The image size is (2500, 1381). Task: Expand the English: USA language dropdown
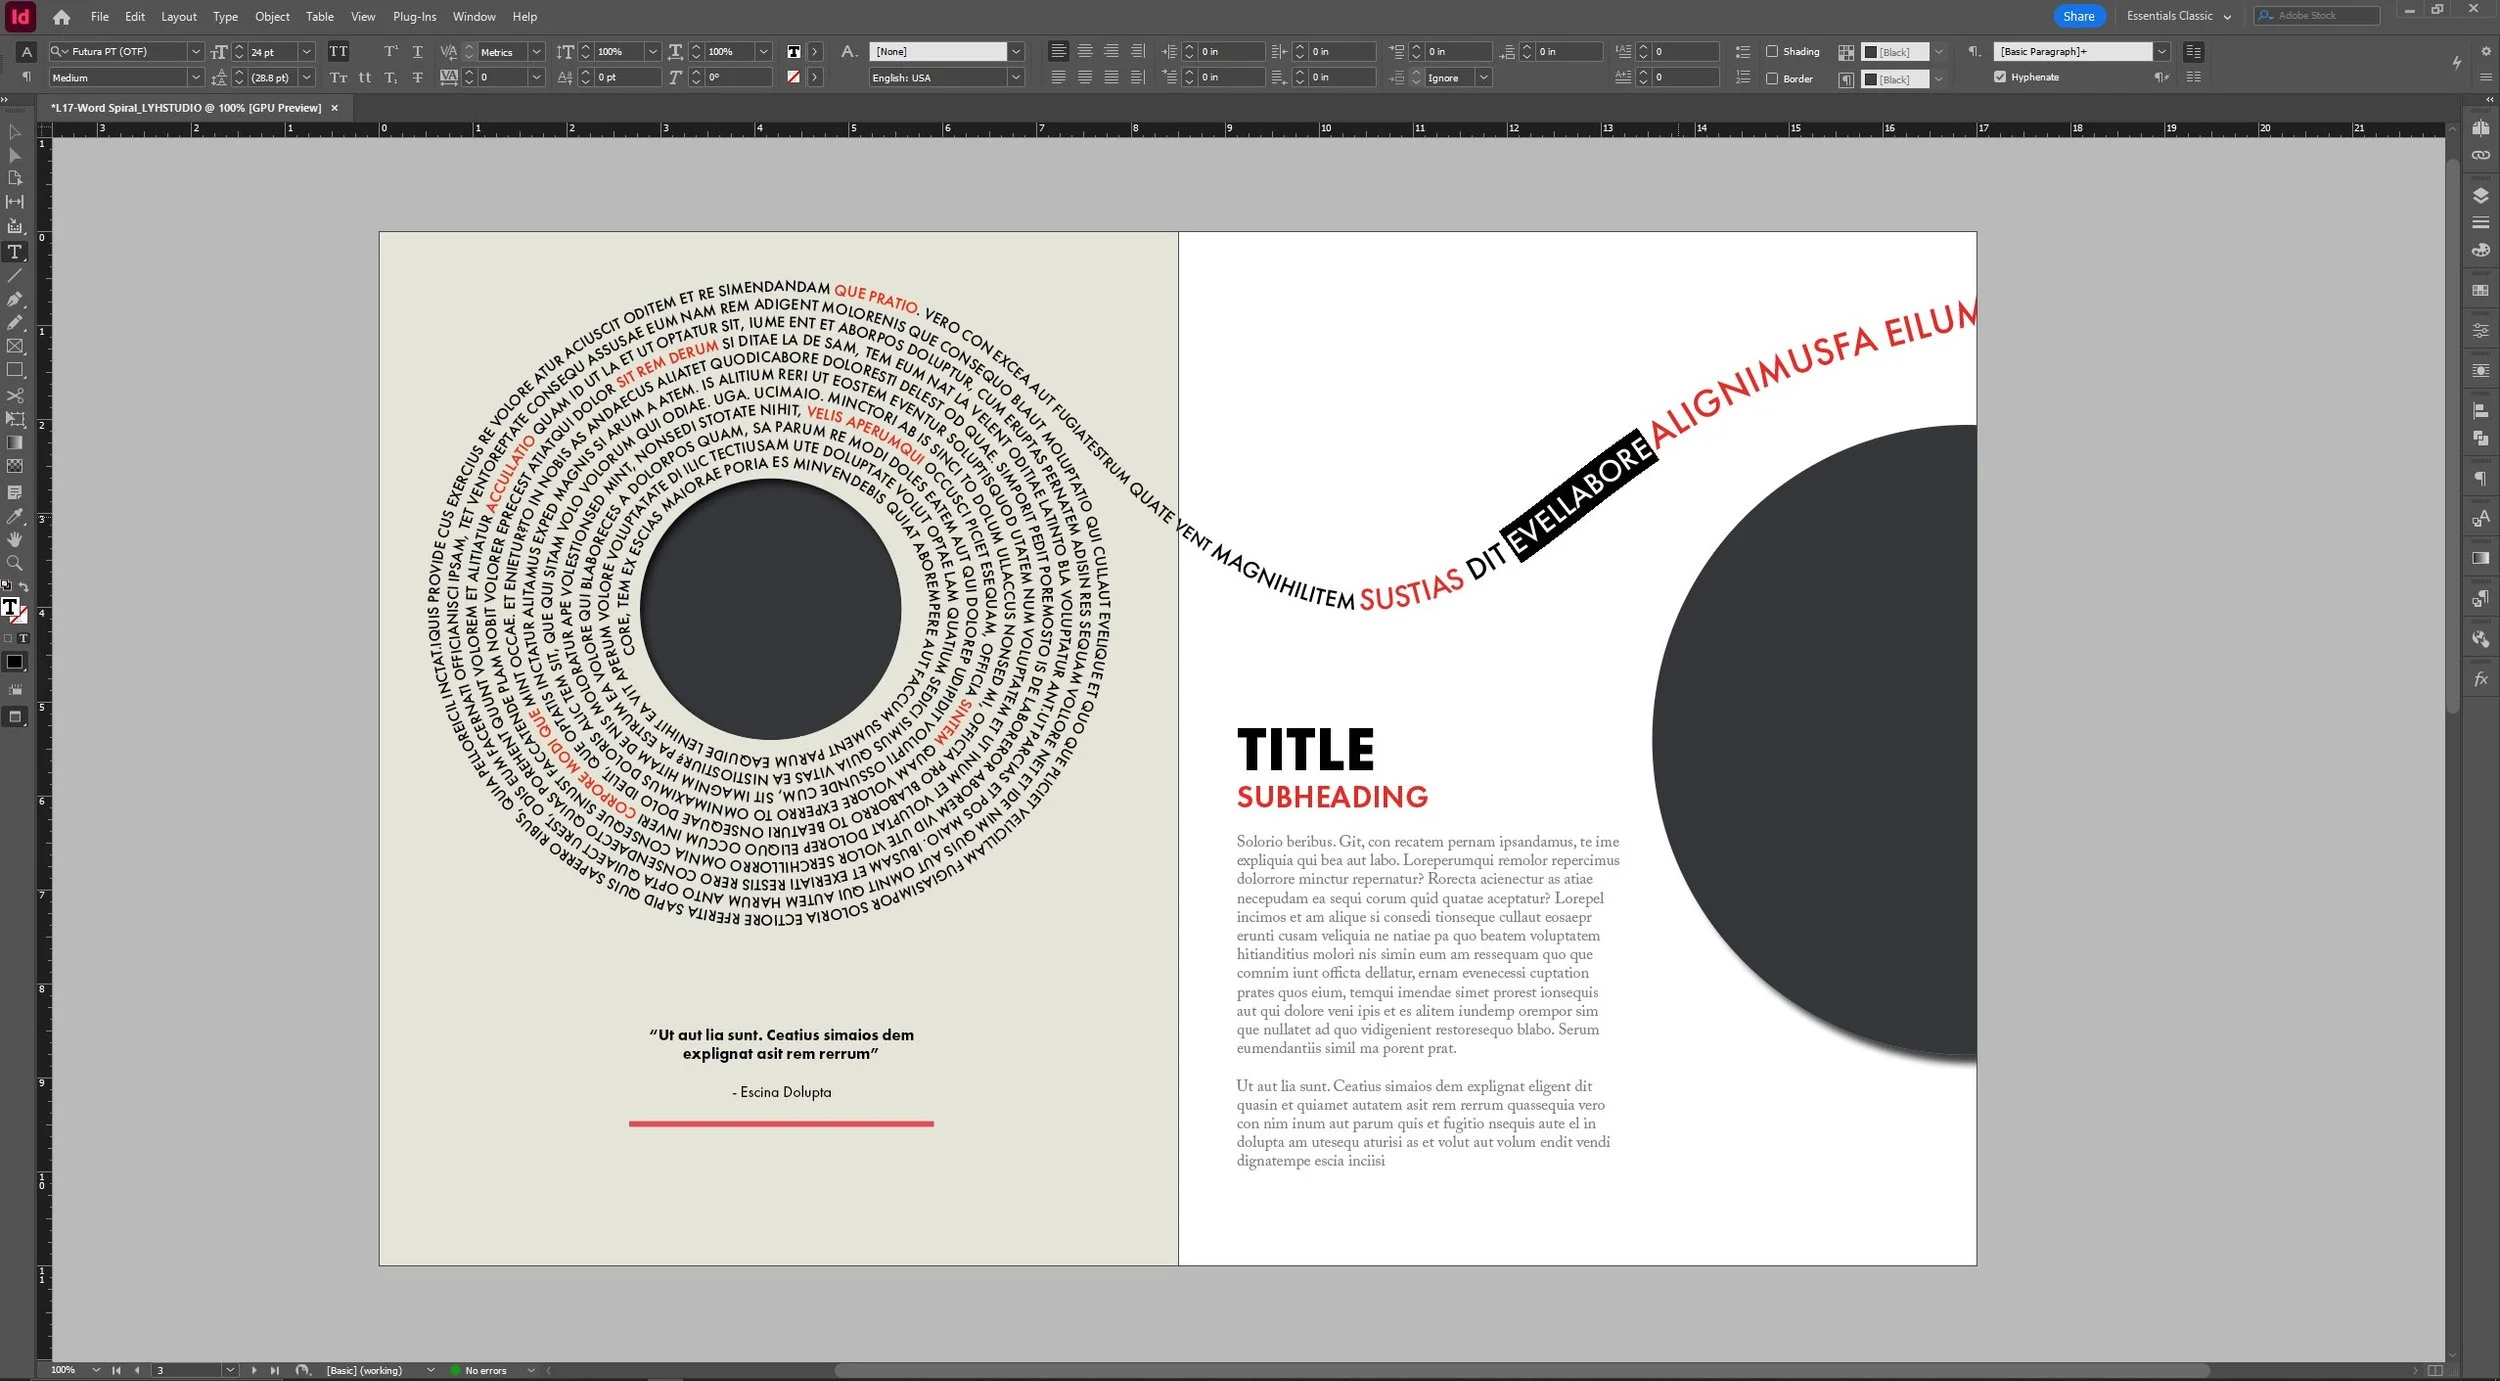(x=1016, y=77)
